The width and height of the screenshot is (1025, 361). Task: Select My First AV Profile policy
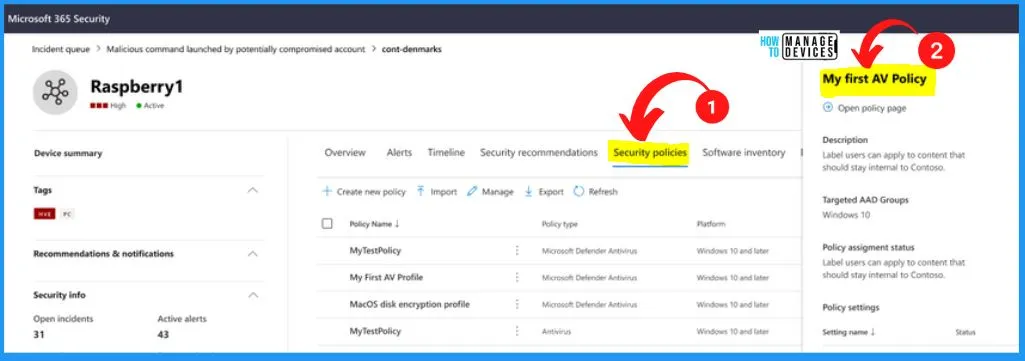(x=386, y=277)
